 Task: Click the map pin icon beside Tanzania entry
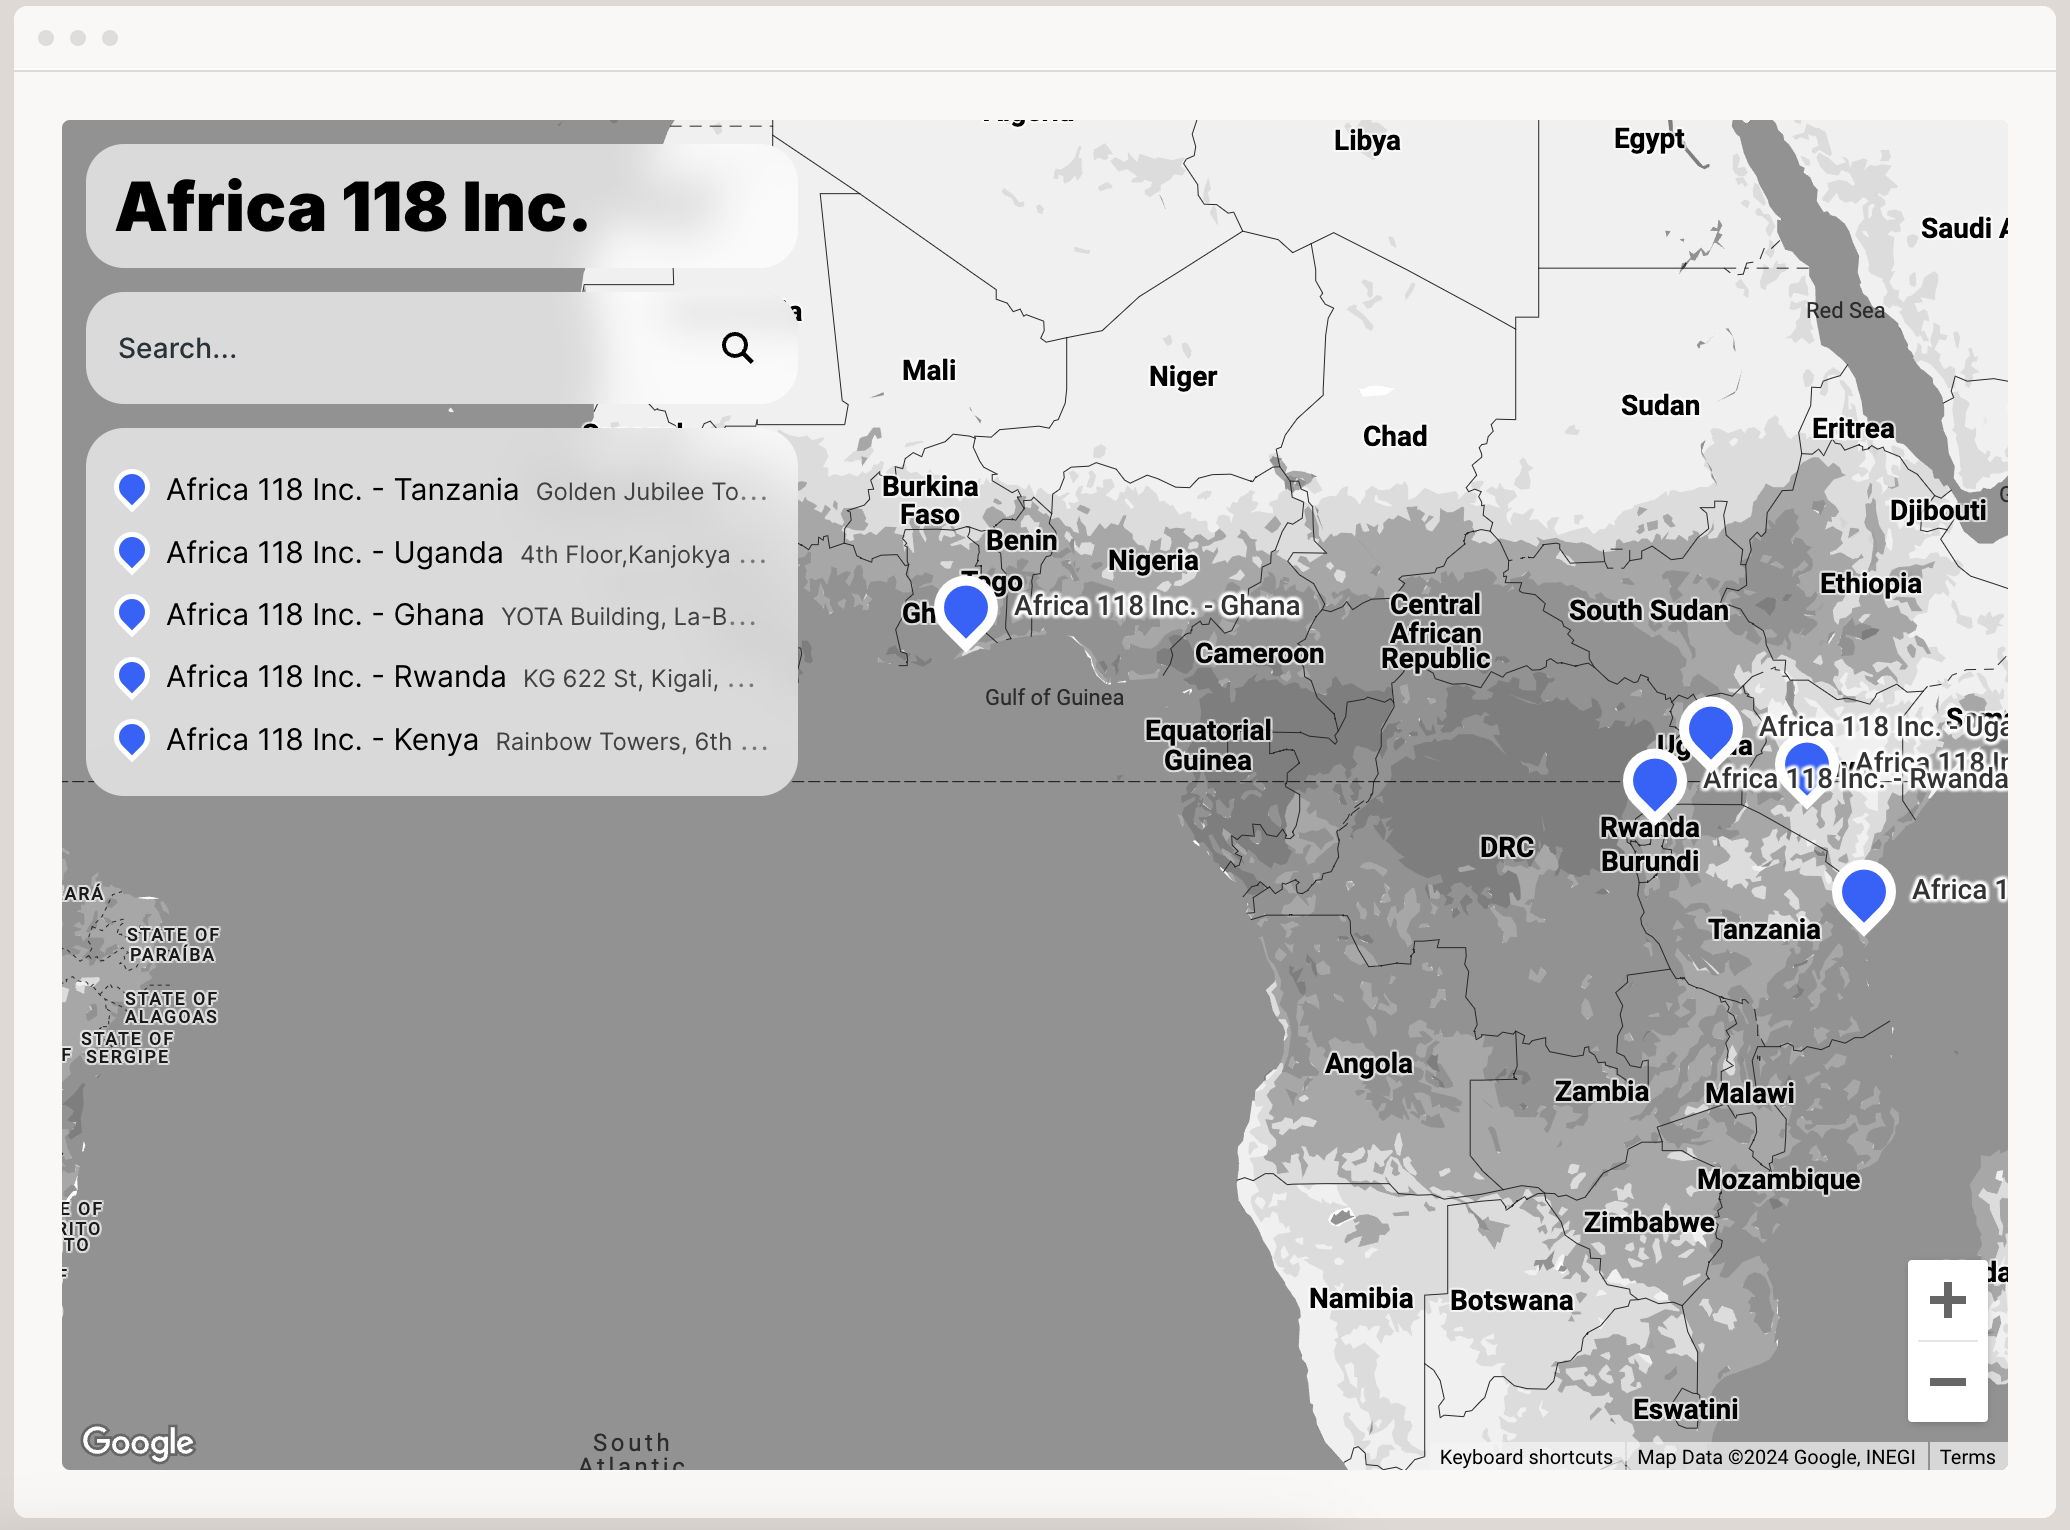tap(131, 490)
